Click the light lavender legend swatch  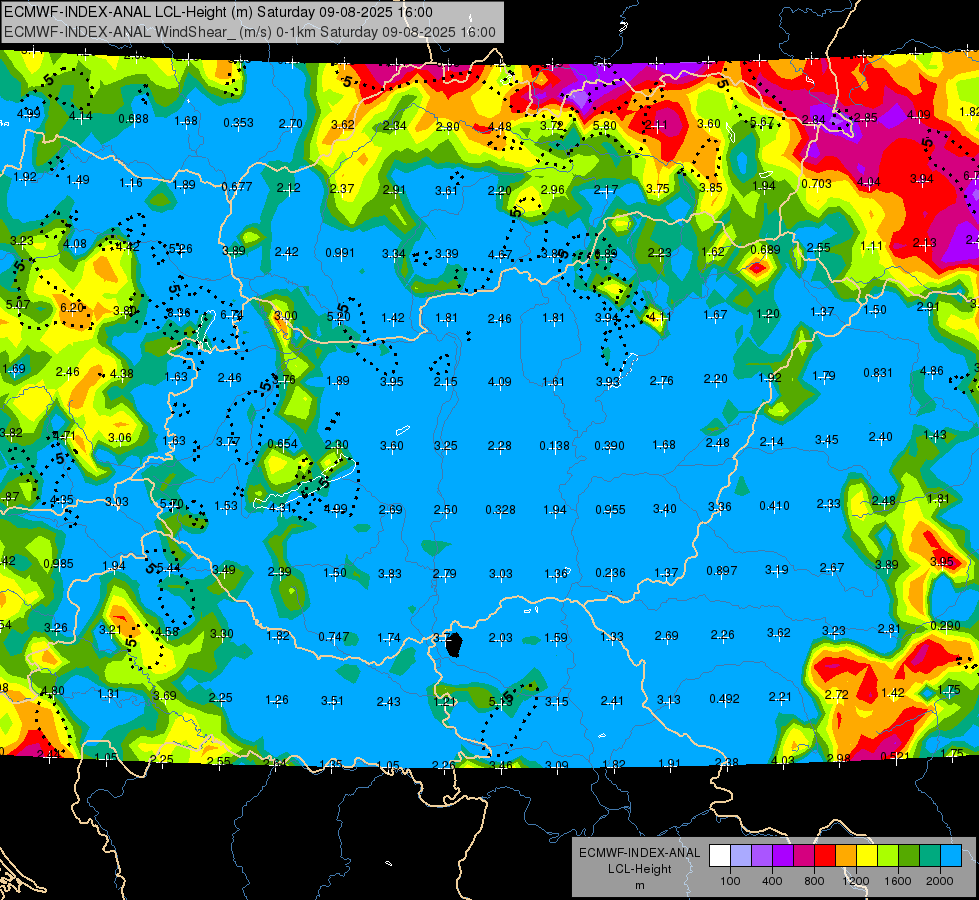click(741, 856)
